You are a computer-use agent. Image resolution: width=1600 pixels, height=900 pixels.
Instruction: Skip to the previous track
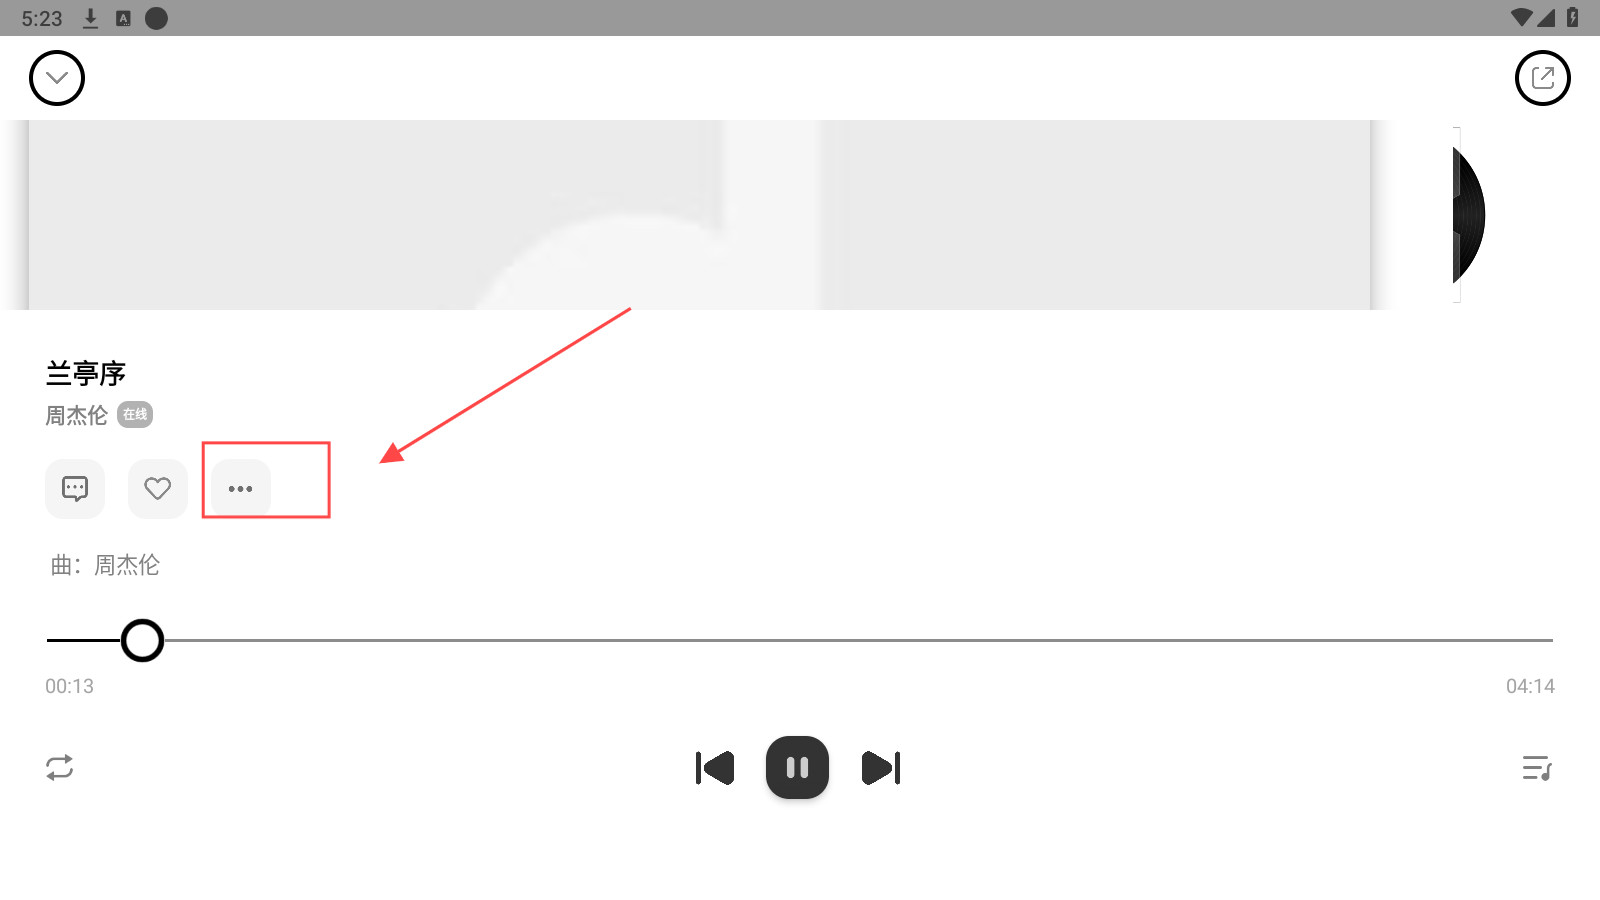[715, 768]
